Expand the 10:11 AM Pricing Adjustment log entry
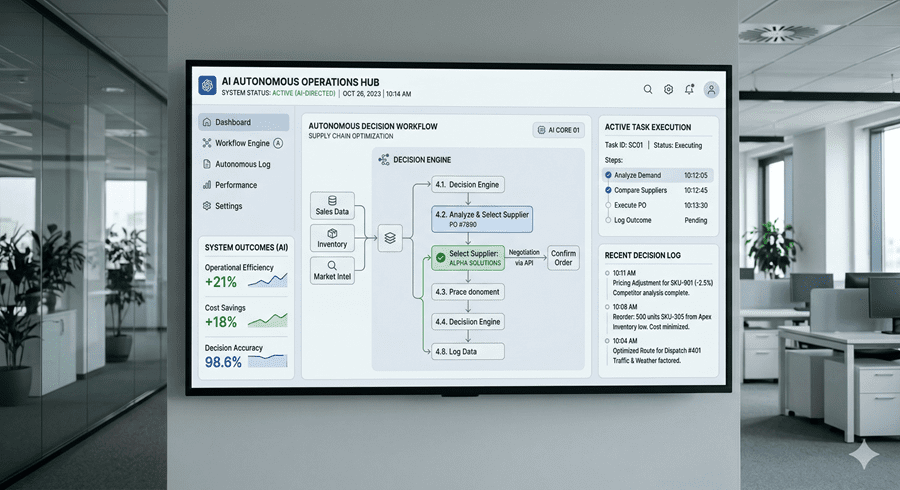Image resolution: width=900 pixels, height=490 pixels. coord(658,284)
